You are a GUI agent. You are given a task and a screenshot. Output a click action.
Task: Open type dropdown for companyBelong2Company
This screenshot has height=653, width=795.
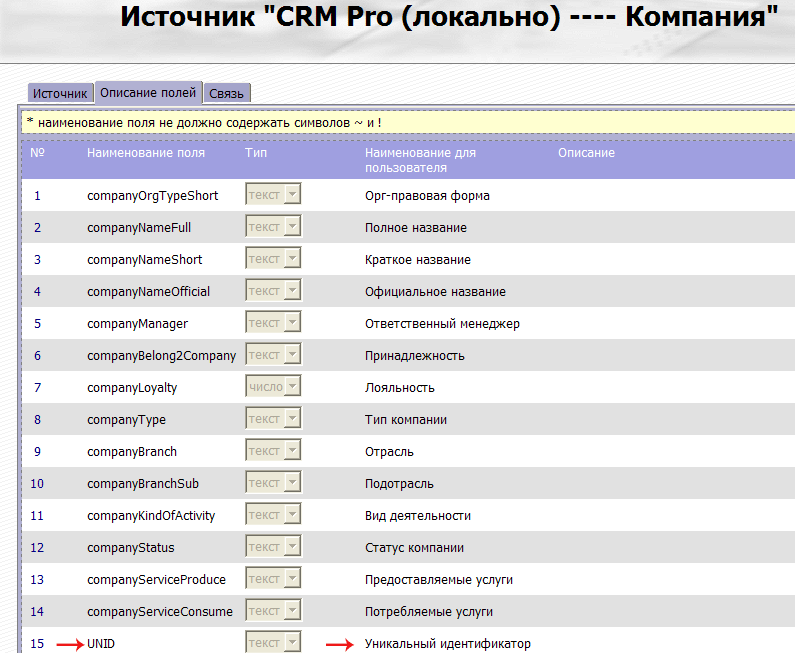[273, 354]
